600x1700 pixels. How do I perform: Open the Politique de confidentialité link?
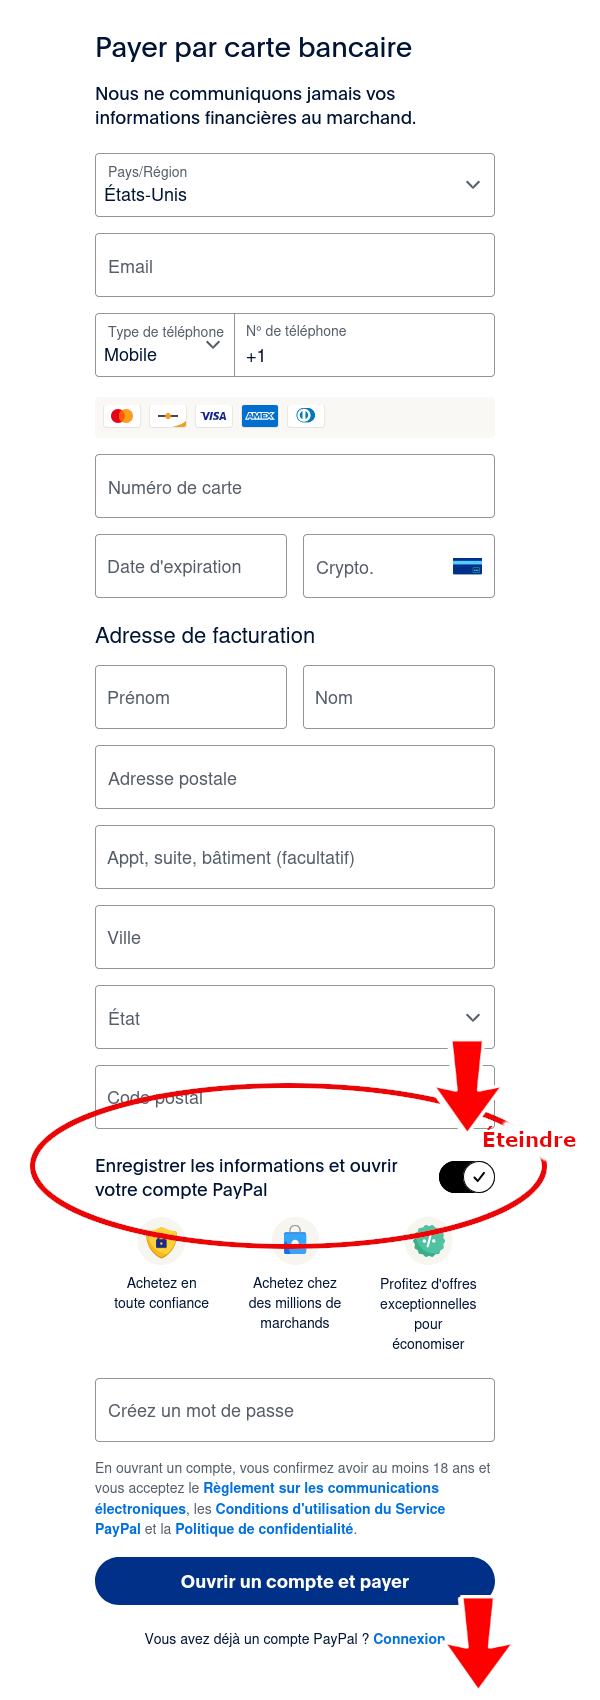[264, 1529]
